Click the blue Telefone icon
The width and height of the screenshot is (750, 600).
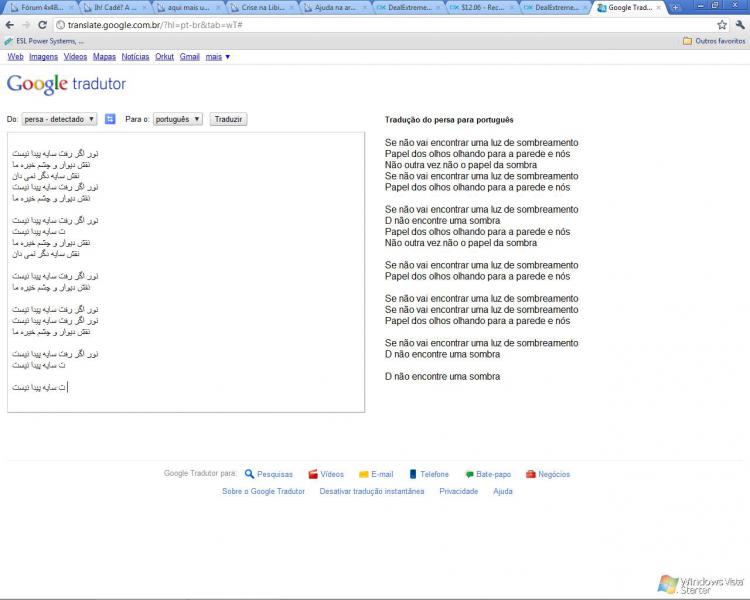tap(413, 474)
